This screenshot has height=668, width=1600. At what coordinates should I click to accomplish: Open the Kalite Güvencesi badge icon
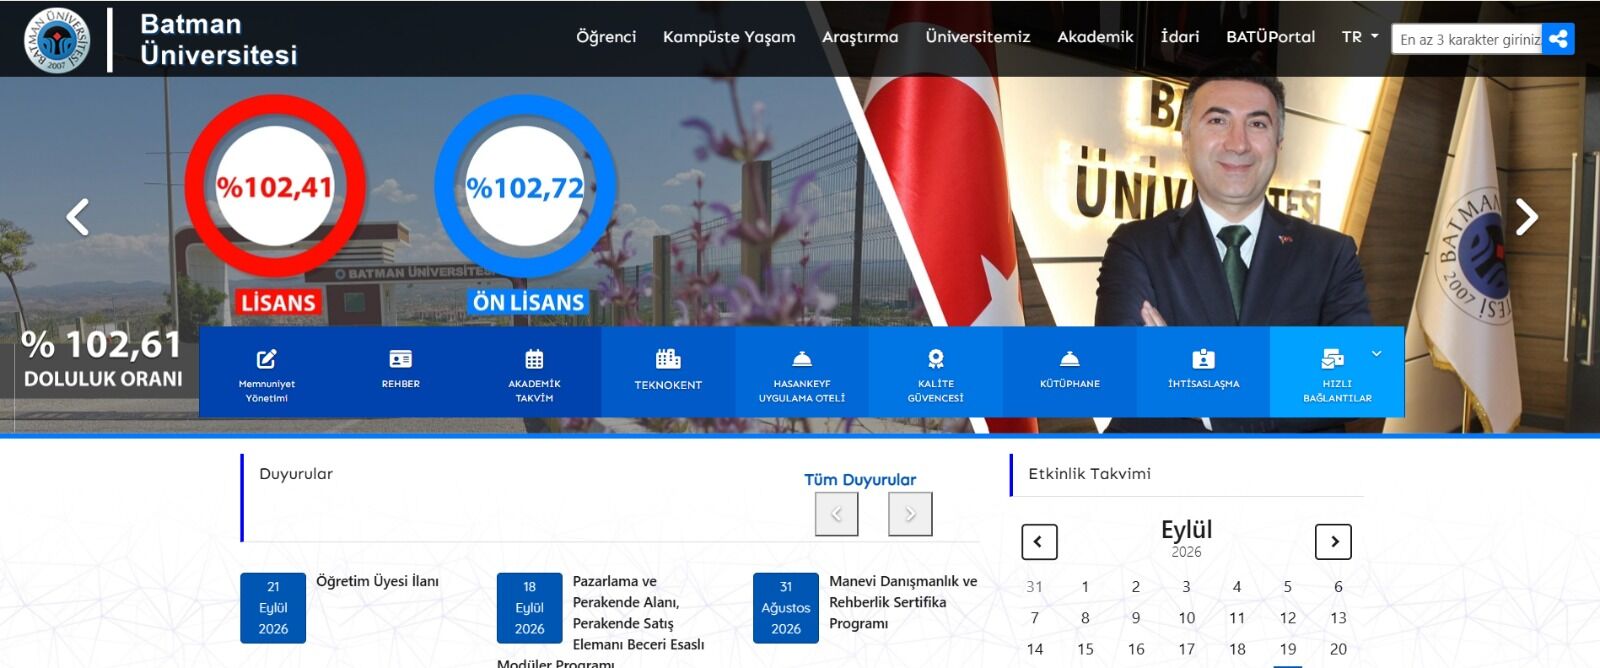click(x=936, y=359)
